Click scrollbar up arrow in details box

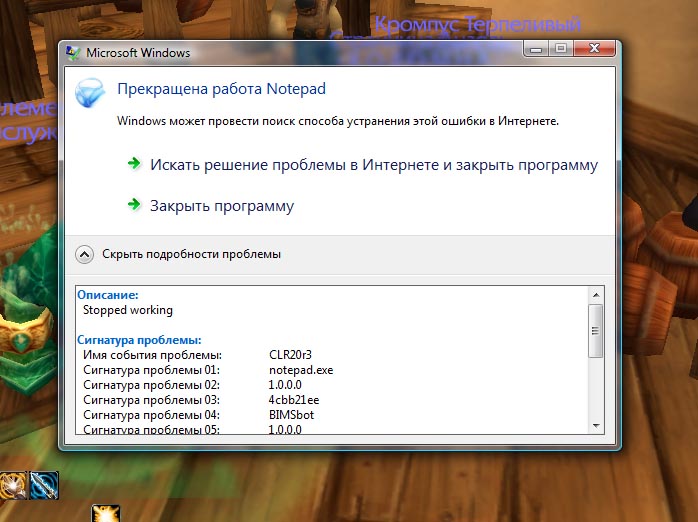pos(596,295)
